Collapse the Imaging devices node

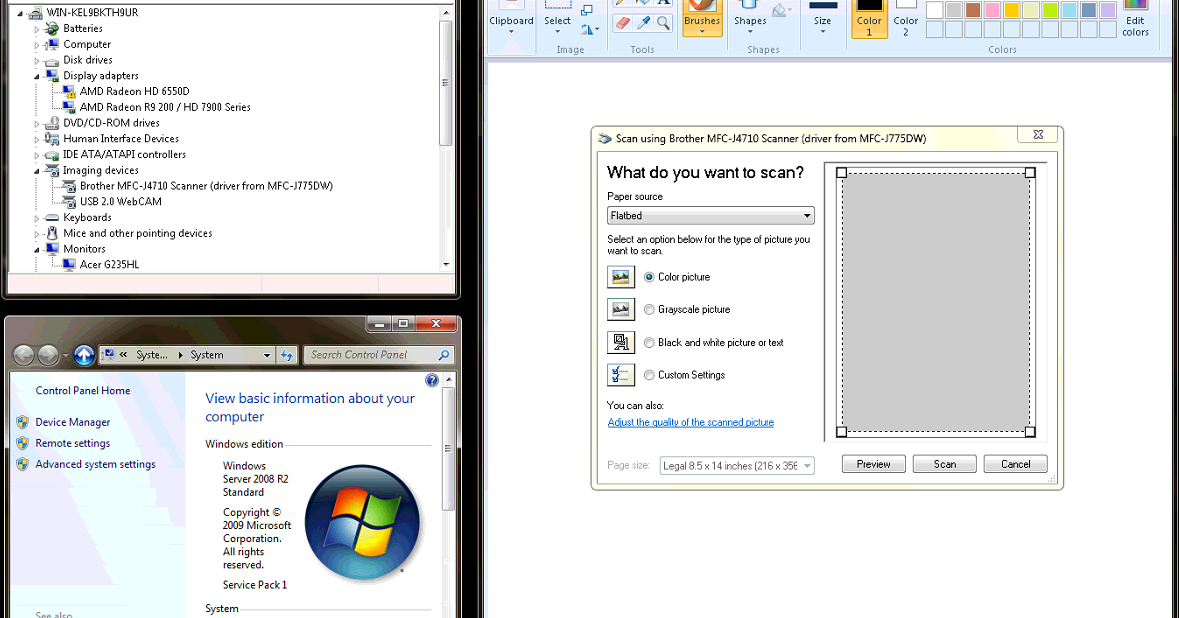(x=37, y=171)
